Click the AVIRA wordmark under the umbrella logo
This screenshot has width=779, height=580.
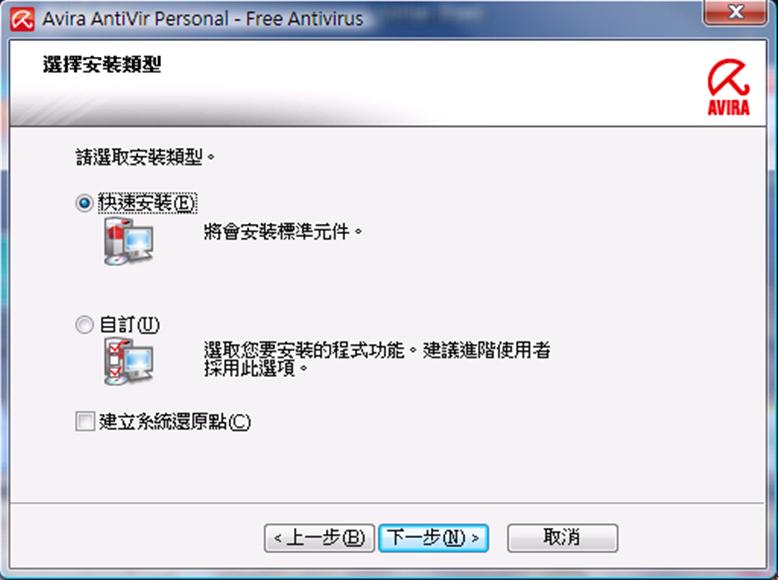pyautogui.click(x=728, y=107)
